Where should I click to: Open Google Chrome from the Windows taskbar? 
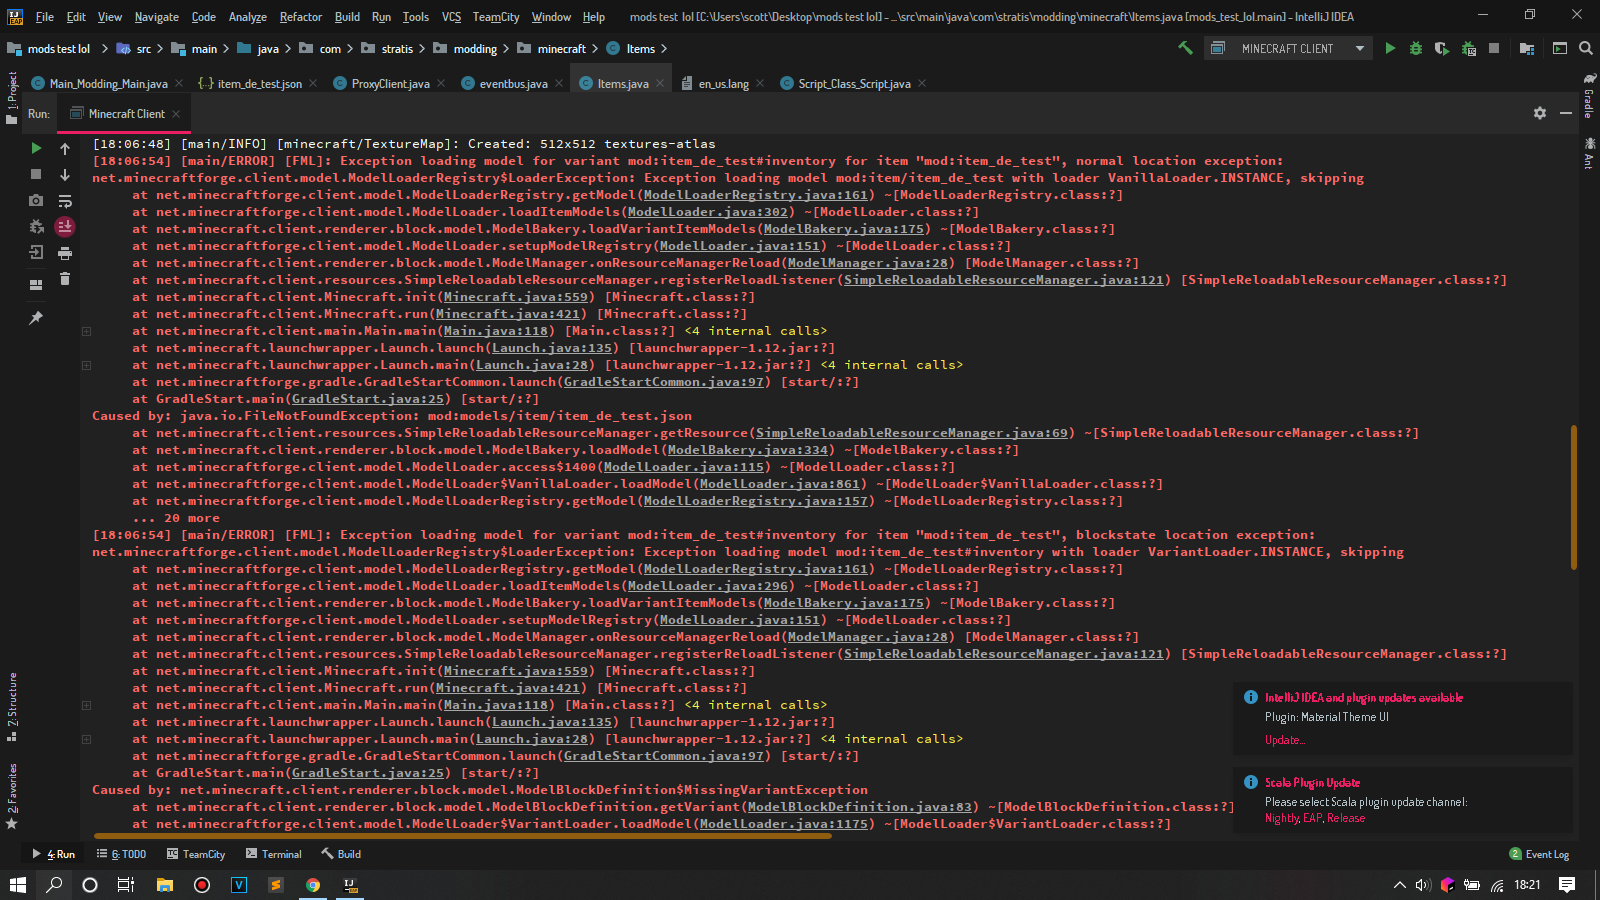[x=313, y=885]
